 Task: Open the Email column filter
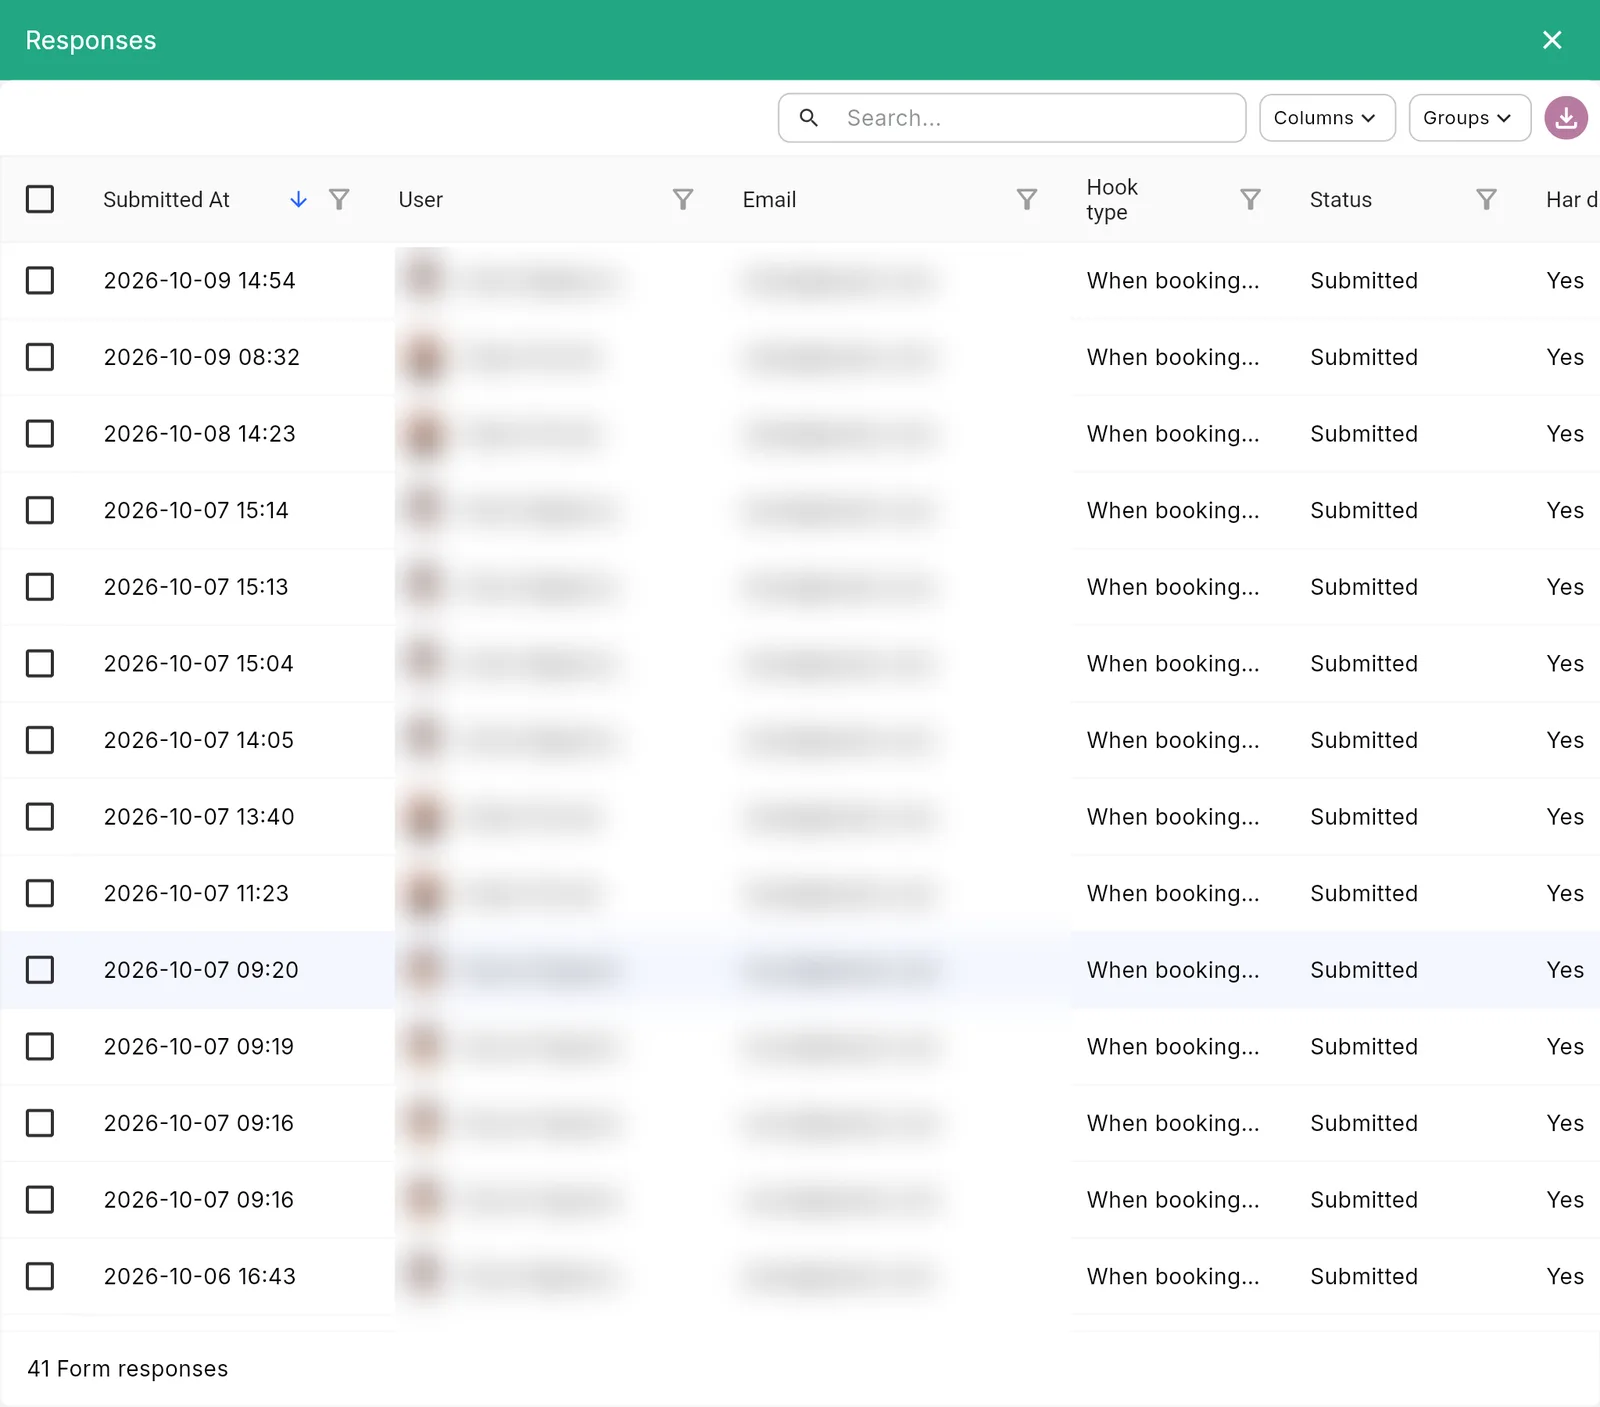coord(1027,200)
